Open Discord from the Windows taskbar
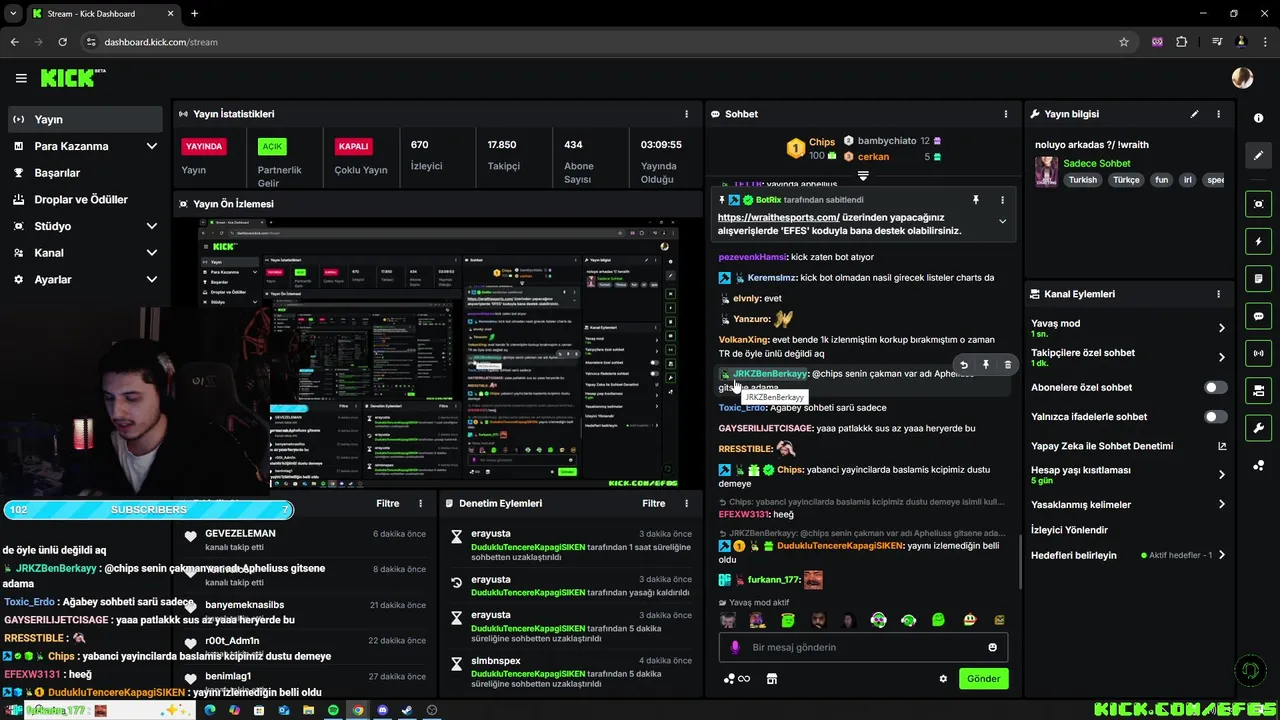This screenshot has height=720, width=1280. [382, 710]
